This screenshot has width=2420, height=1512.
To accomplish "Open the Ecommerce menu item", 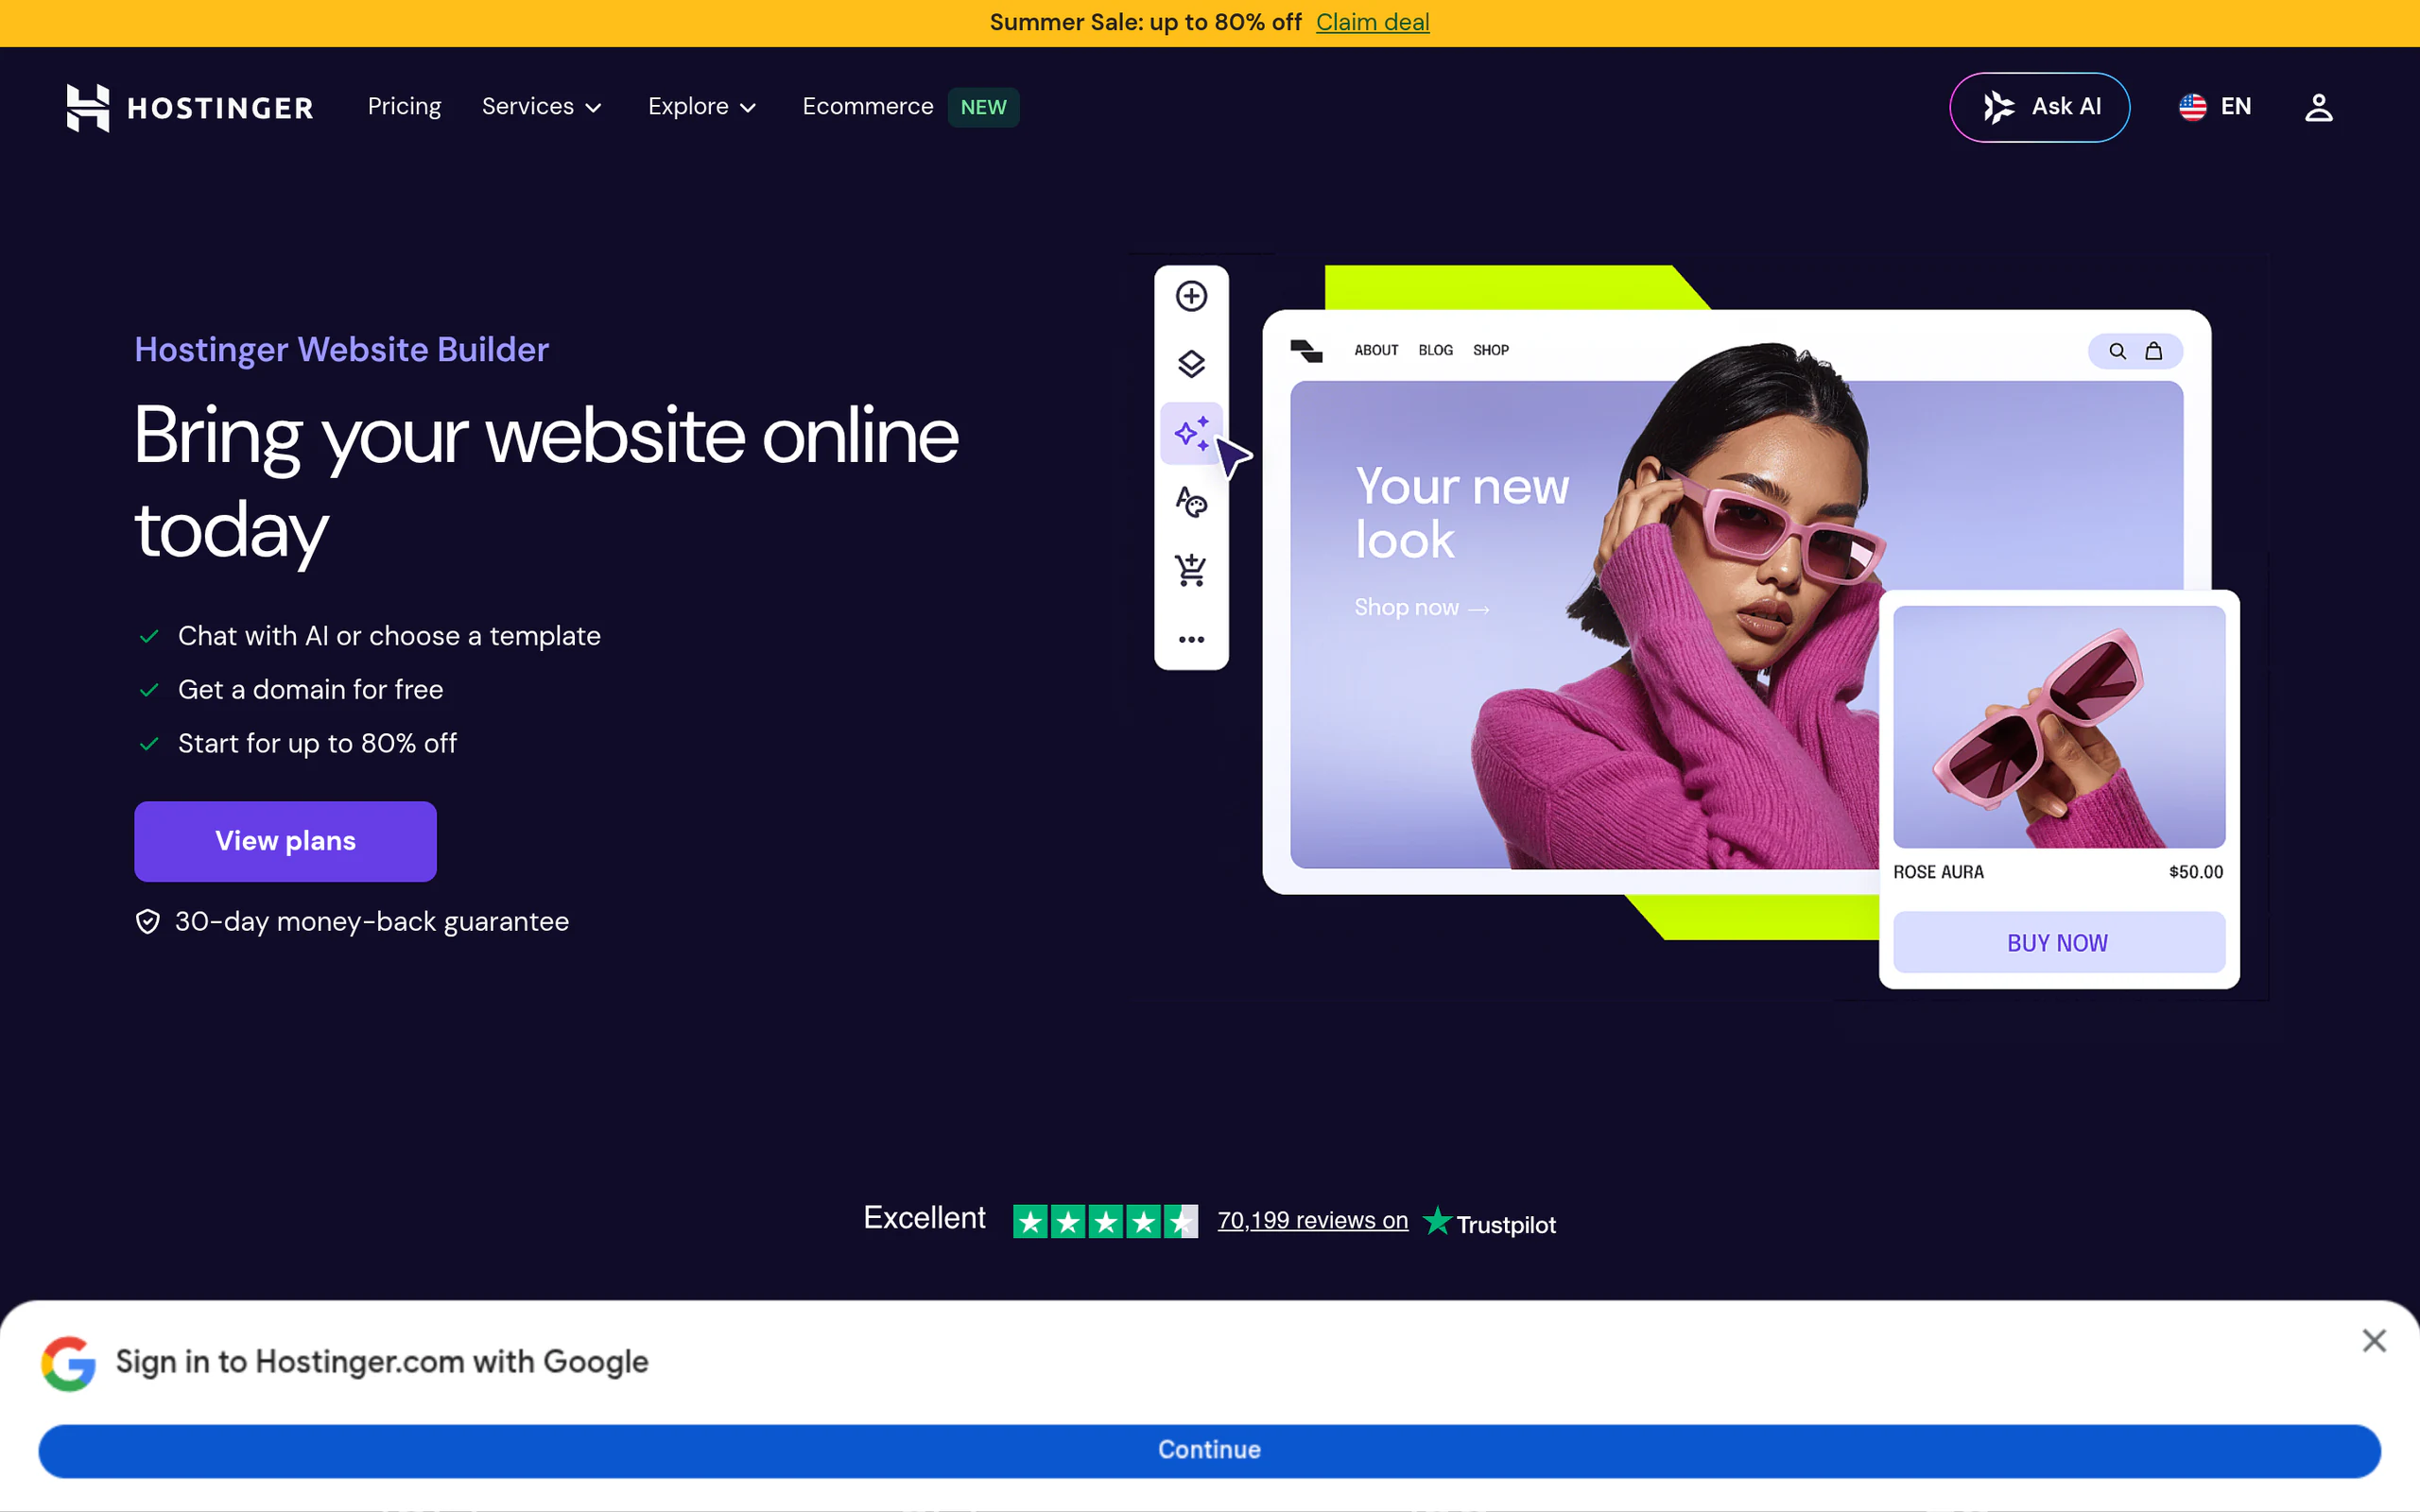I will 867,107.
